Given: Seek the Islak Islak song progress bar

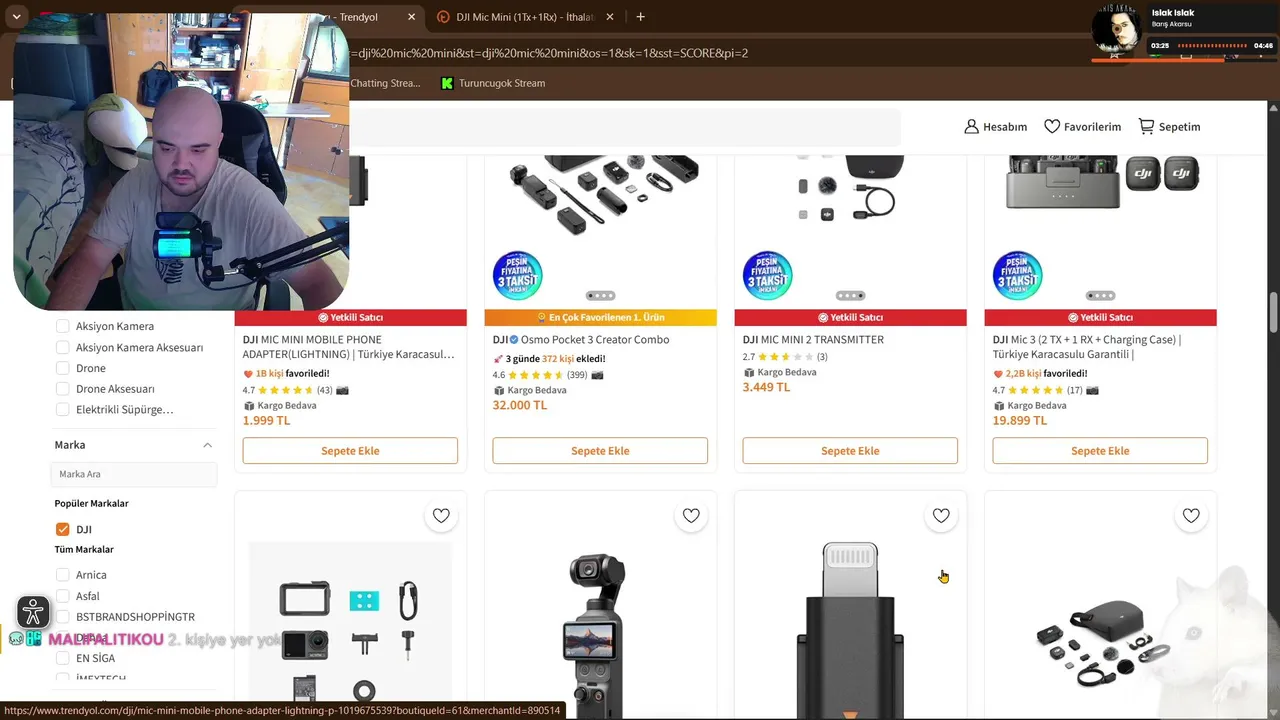Looking at the screenshot, I should pos(1212,46).
